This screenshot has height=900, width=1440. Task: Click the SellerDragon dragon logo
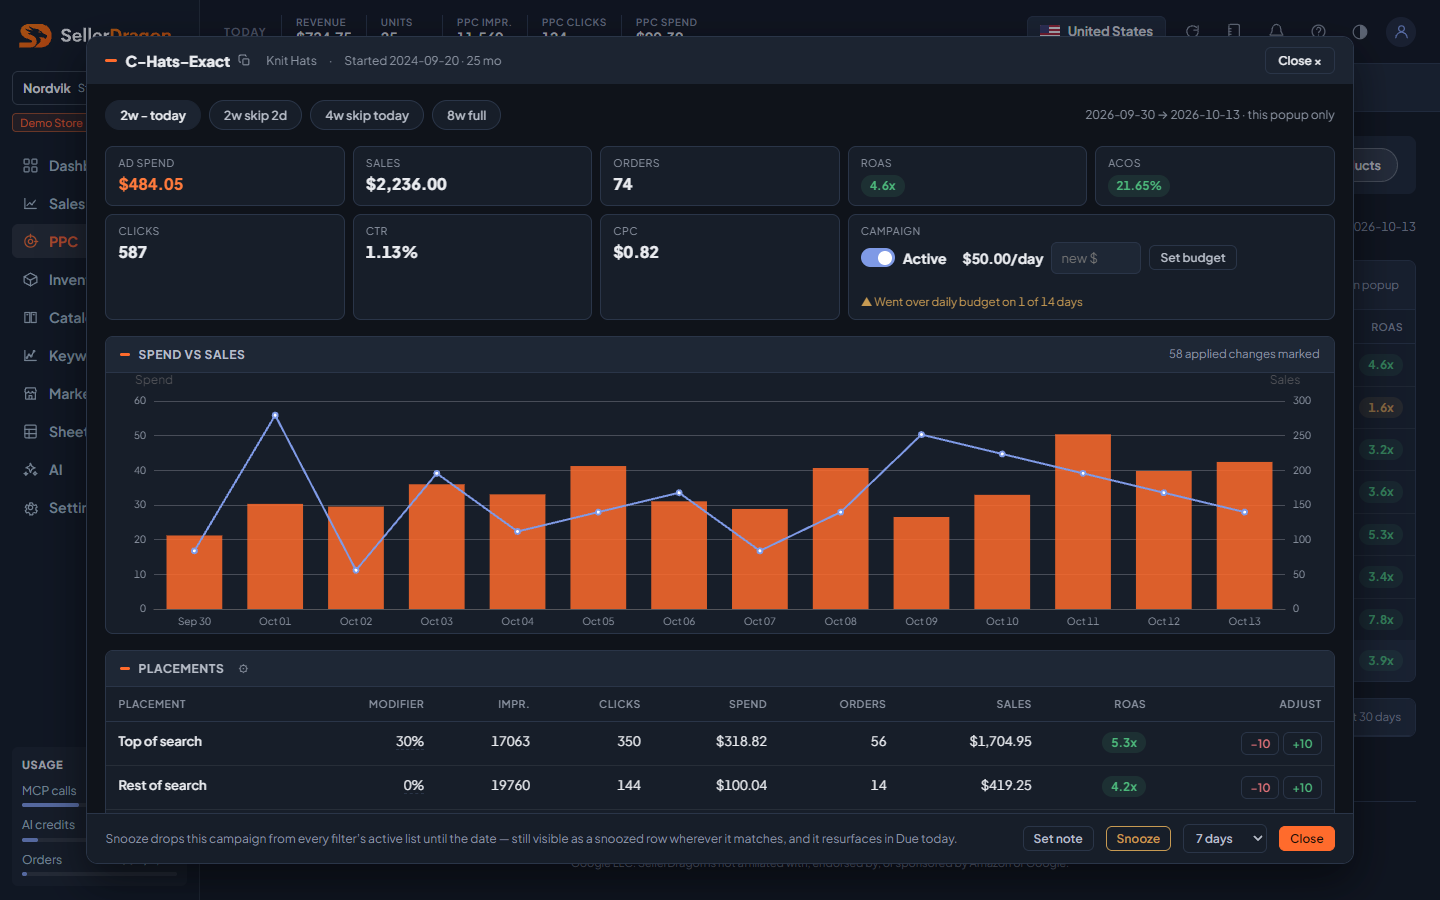(x=35, y=36)
